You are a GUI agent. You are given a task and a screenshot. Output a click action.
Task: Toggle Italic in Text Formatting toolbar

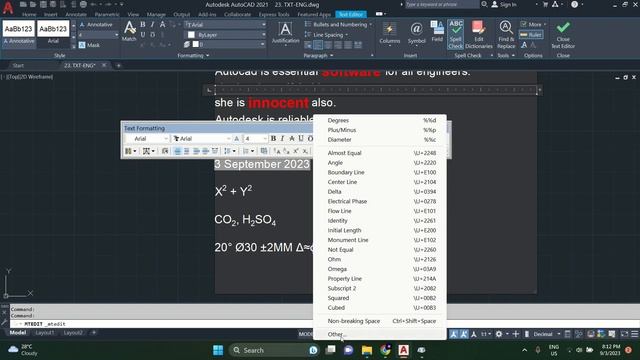point(282,139)
